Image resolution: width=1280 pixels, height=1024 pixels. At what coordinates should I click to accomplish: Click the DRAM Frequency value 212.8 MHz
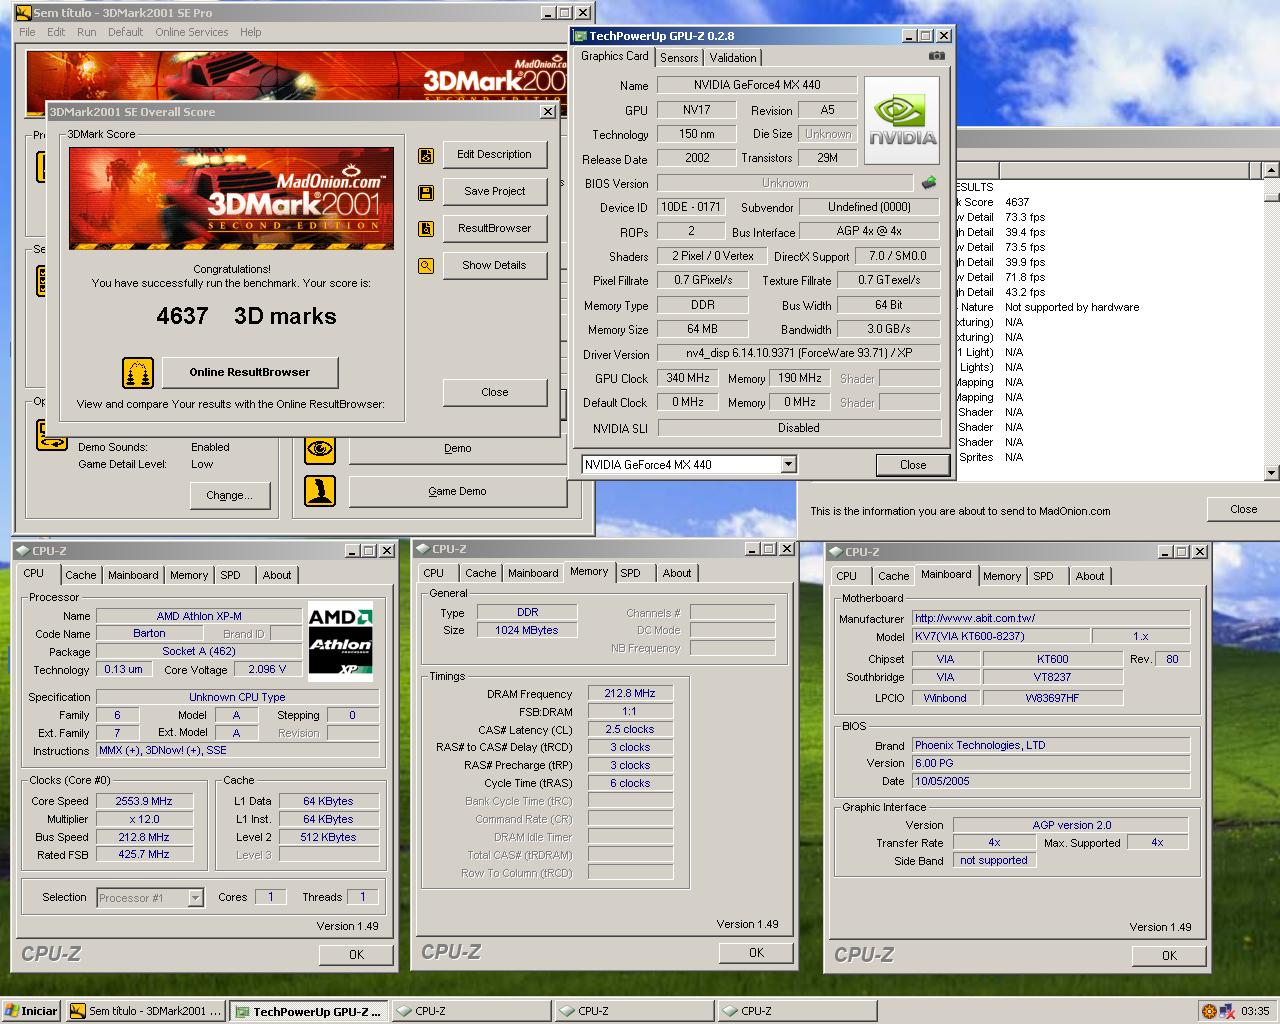pos(630,693)
